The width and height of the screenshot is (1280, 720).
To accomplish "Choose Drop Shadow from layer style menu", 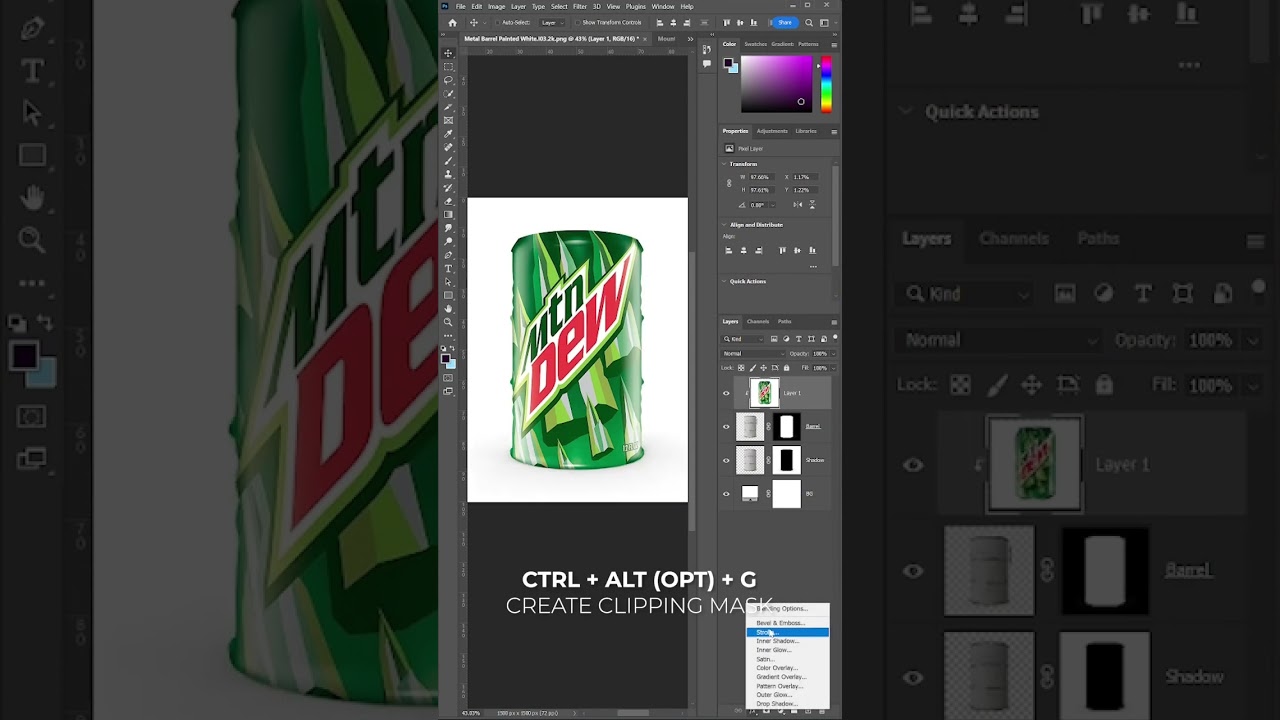I will tap(788, 704).
